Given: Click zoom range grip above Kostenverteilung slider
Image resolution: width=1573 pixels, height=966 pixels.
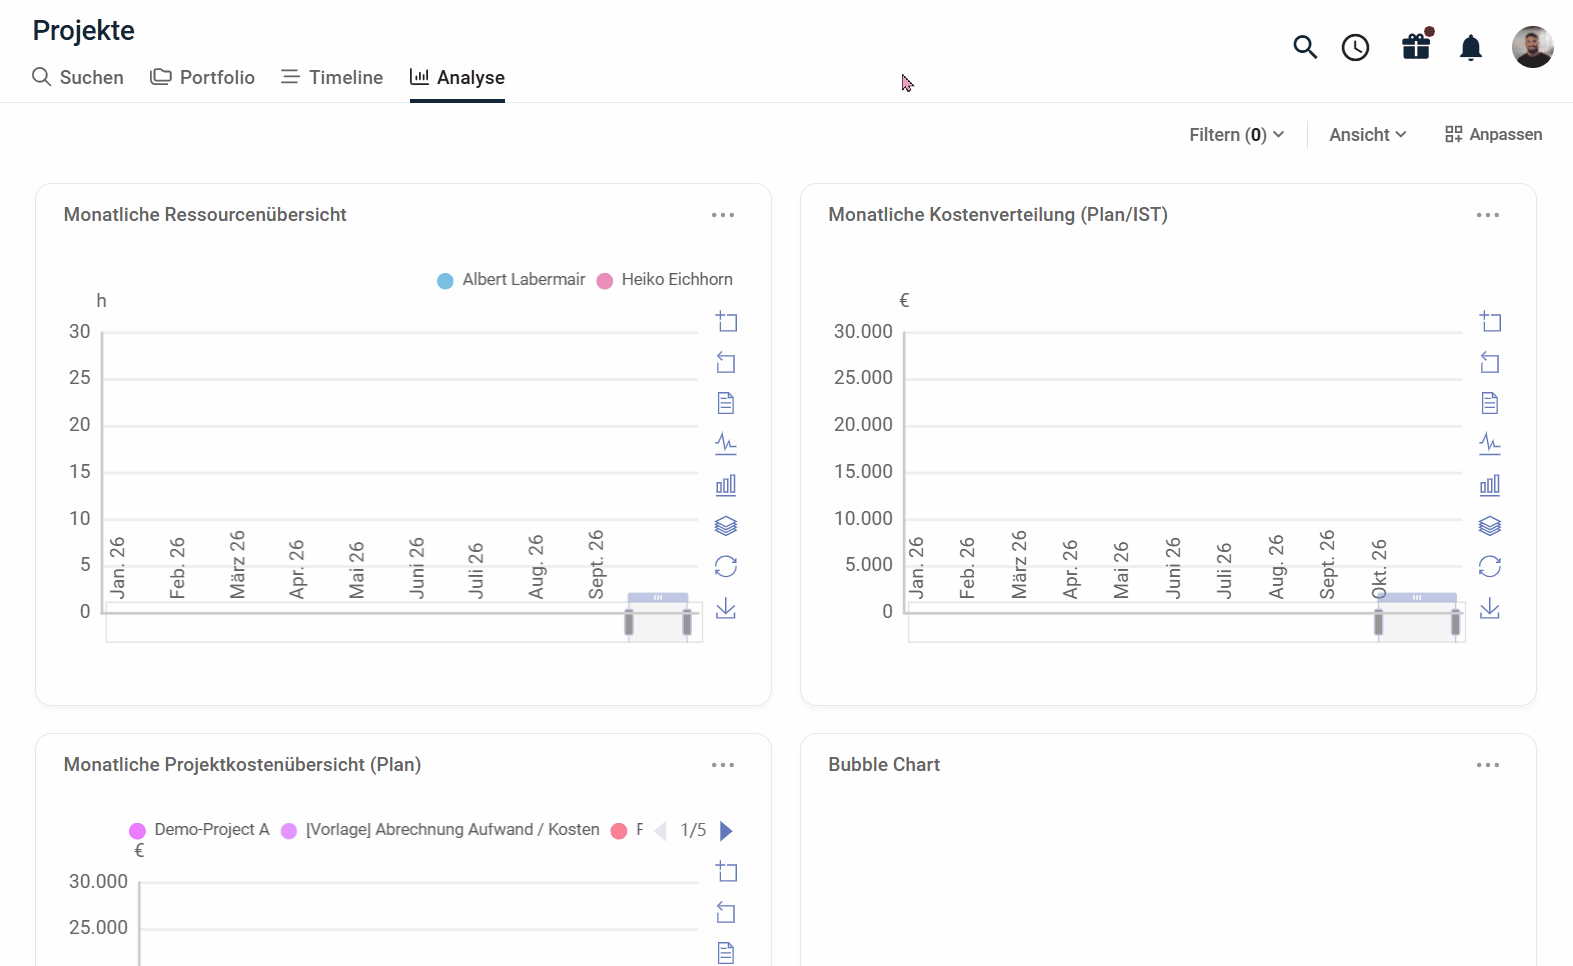Looking at the screenshot, I should (x=1417, y=597).
